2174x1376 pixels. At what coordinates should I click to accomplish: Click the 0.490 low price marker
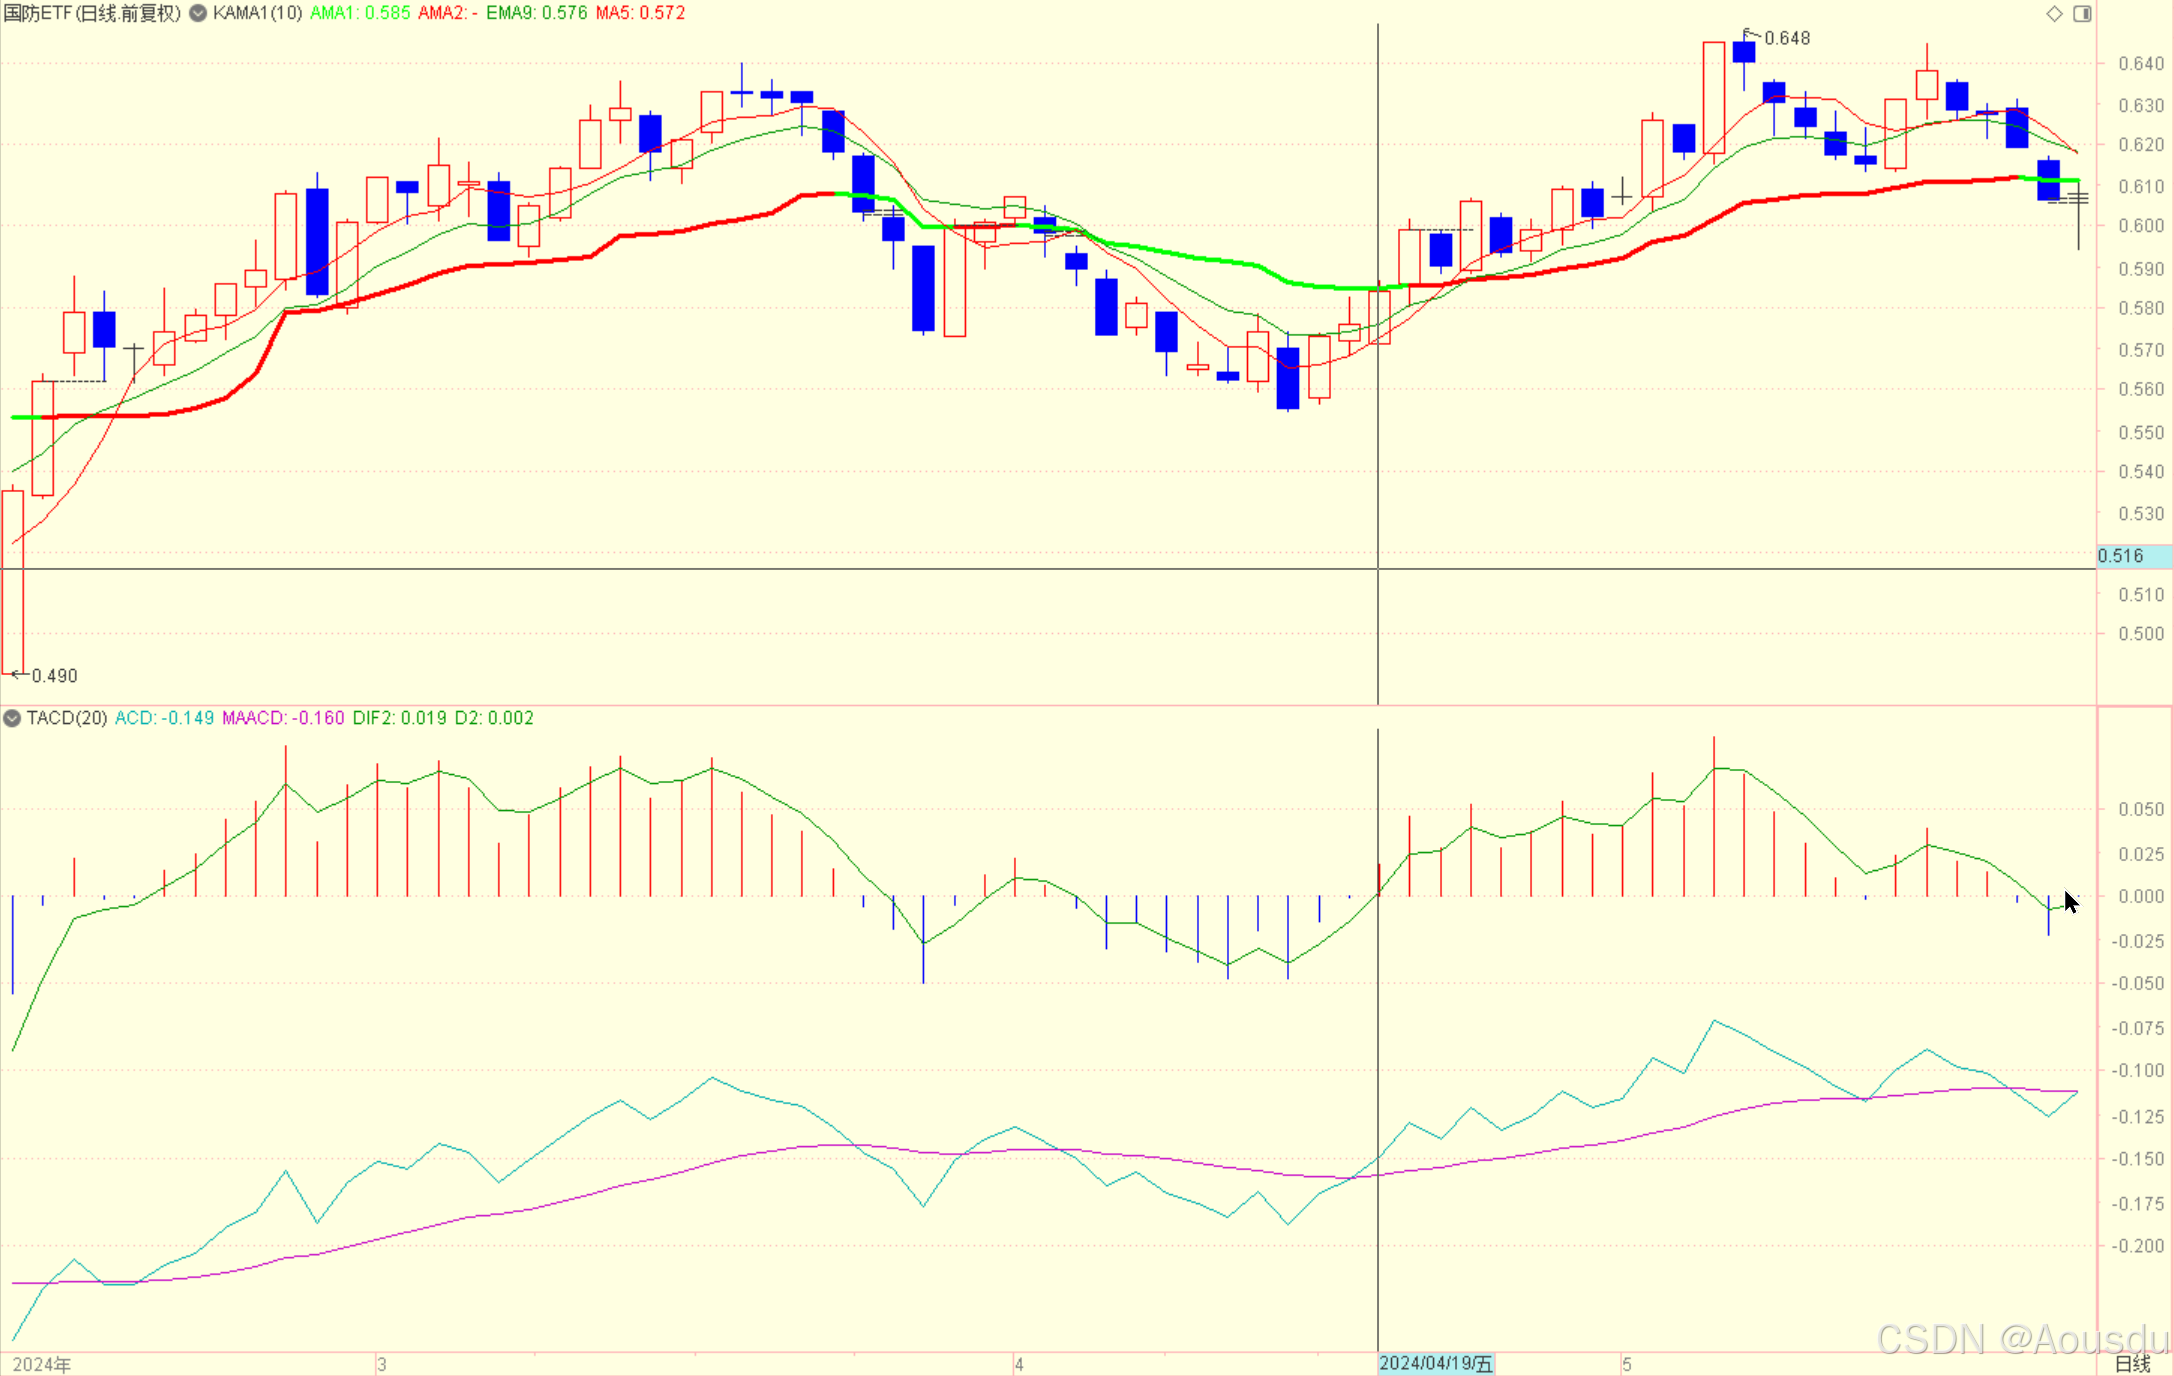(54, 676)
